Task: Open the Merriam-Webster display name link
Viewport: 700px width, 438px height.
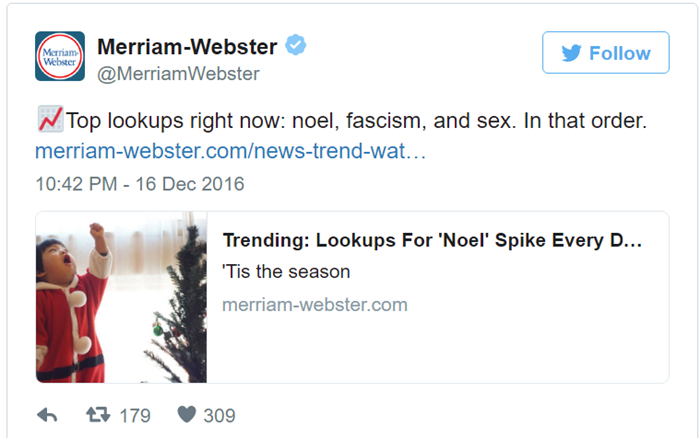Action: [x=188, y=46]
